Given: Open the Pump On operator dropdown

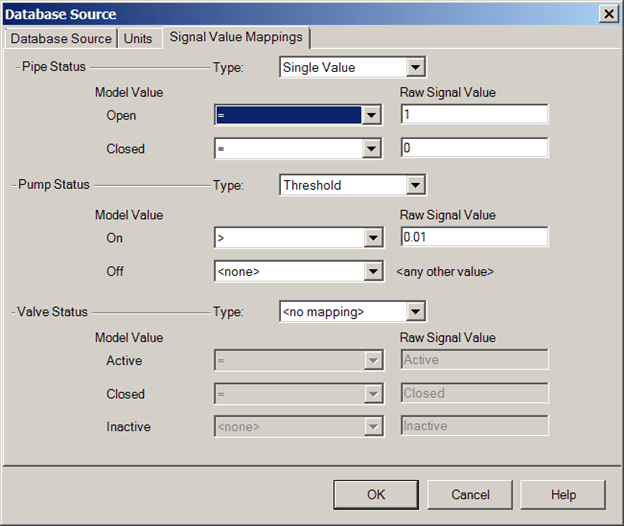Looking at the screenshot, I should coord(299,238).
